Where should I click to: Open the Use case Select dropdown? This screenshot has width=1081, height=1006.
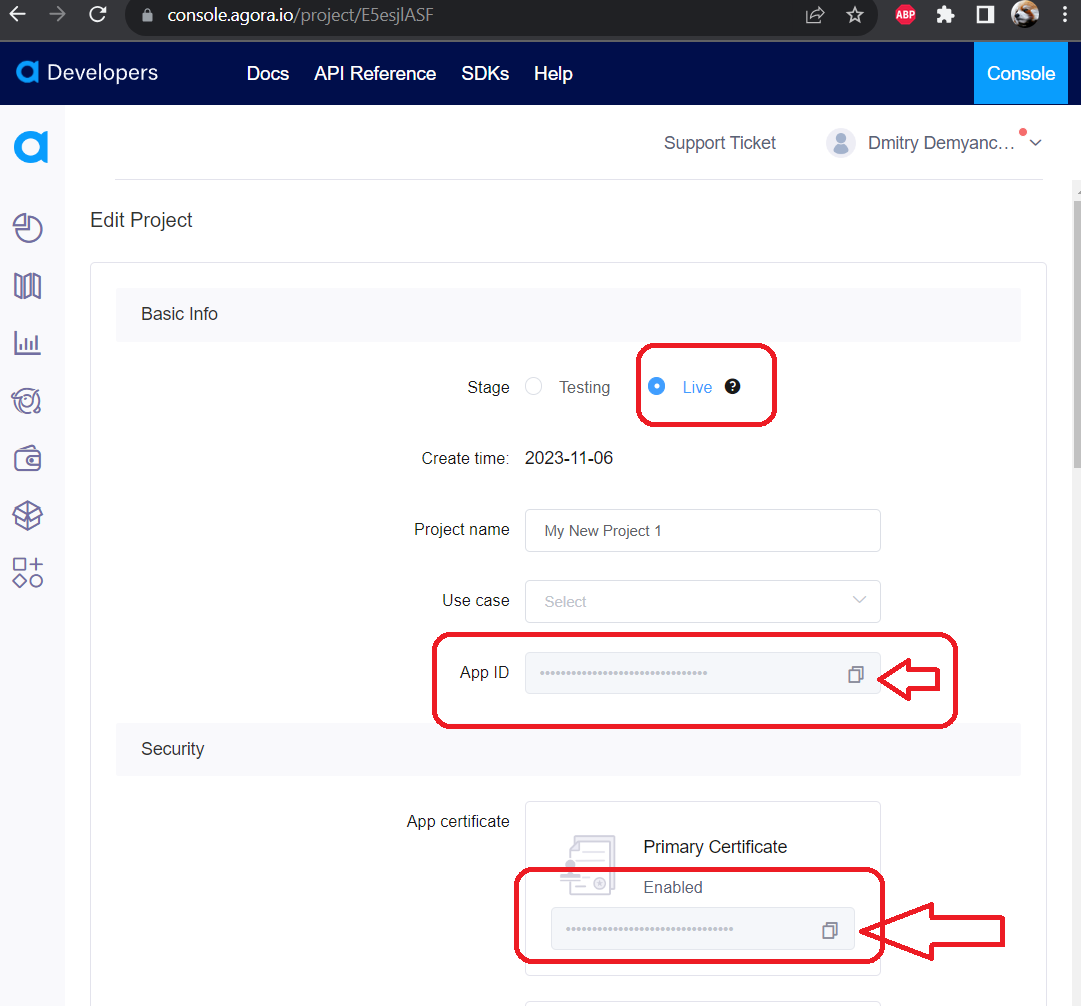click(x=702, y=601)
